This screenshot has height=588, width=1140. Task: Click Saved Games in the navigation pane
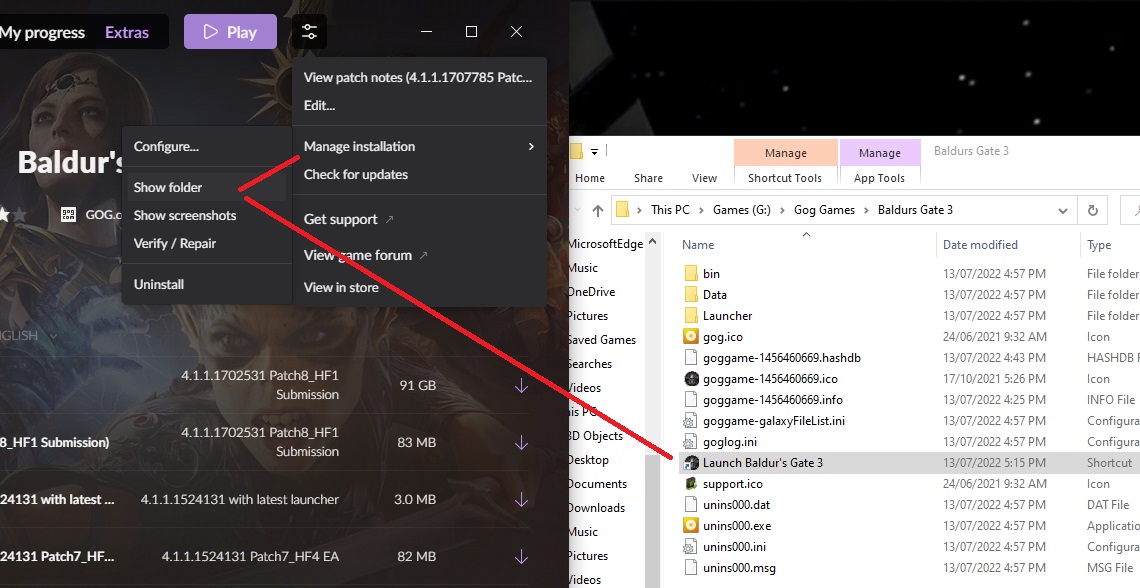click(x=602, y=339)
